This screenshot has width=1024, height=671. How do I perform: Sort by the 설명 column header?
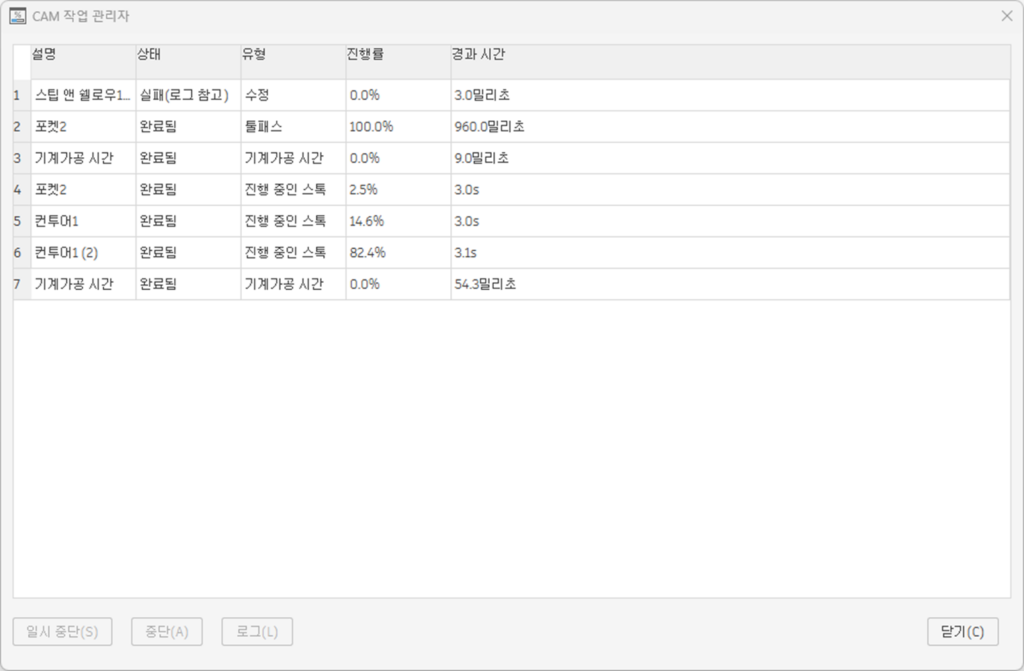coord(83,62)
